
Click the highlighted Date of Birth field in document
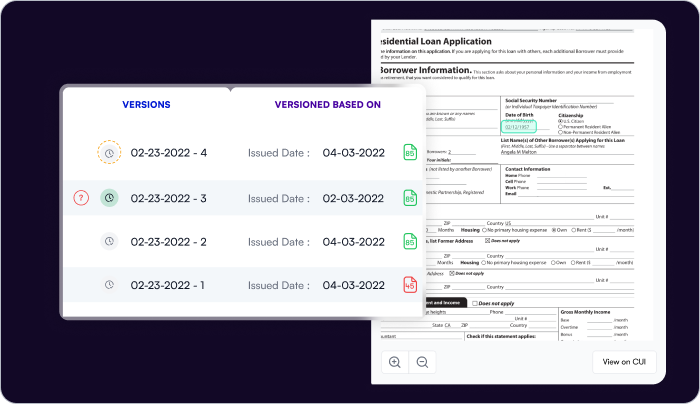pyautogui.click(x=518, y=127)
